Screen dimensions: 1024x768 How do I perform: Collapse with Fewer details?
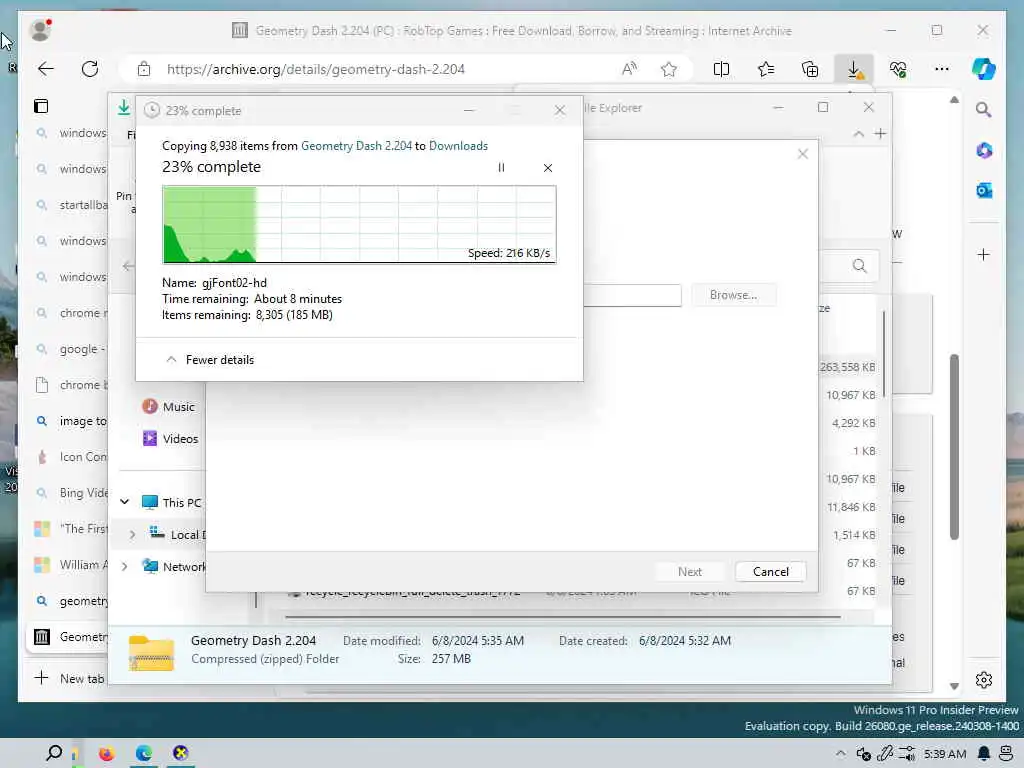pyautogui.click(x=210, y=360)
